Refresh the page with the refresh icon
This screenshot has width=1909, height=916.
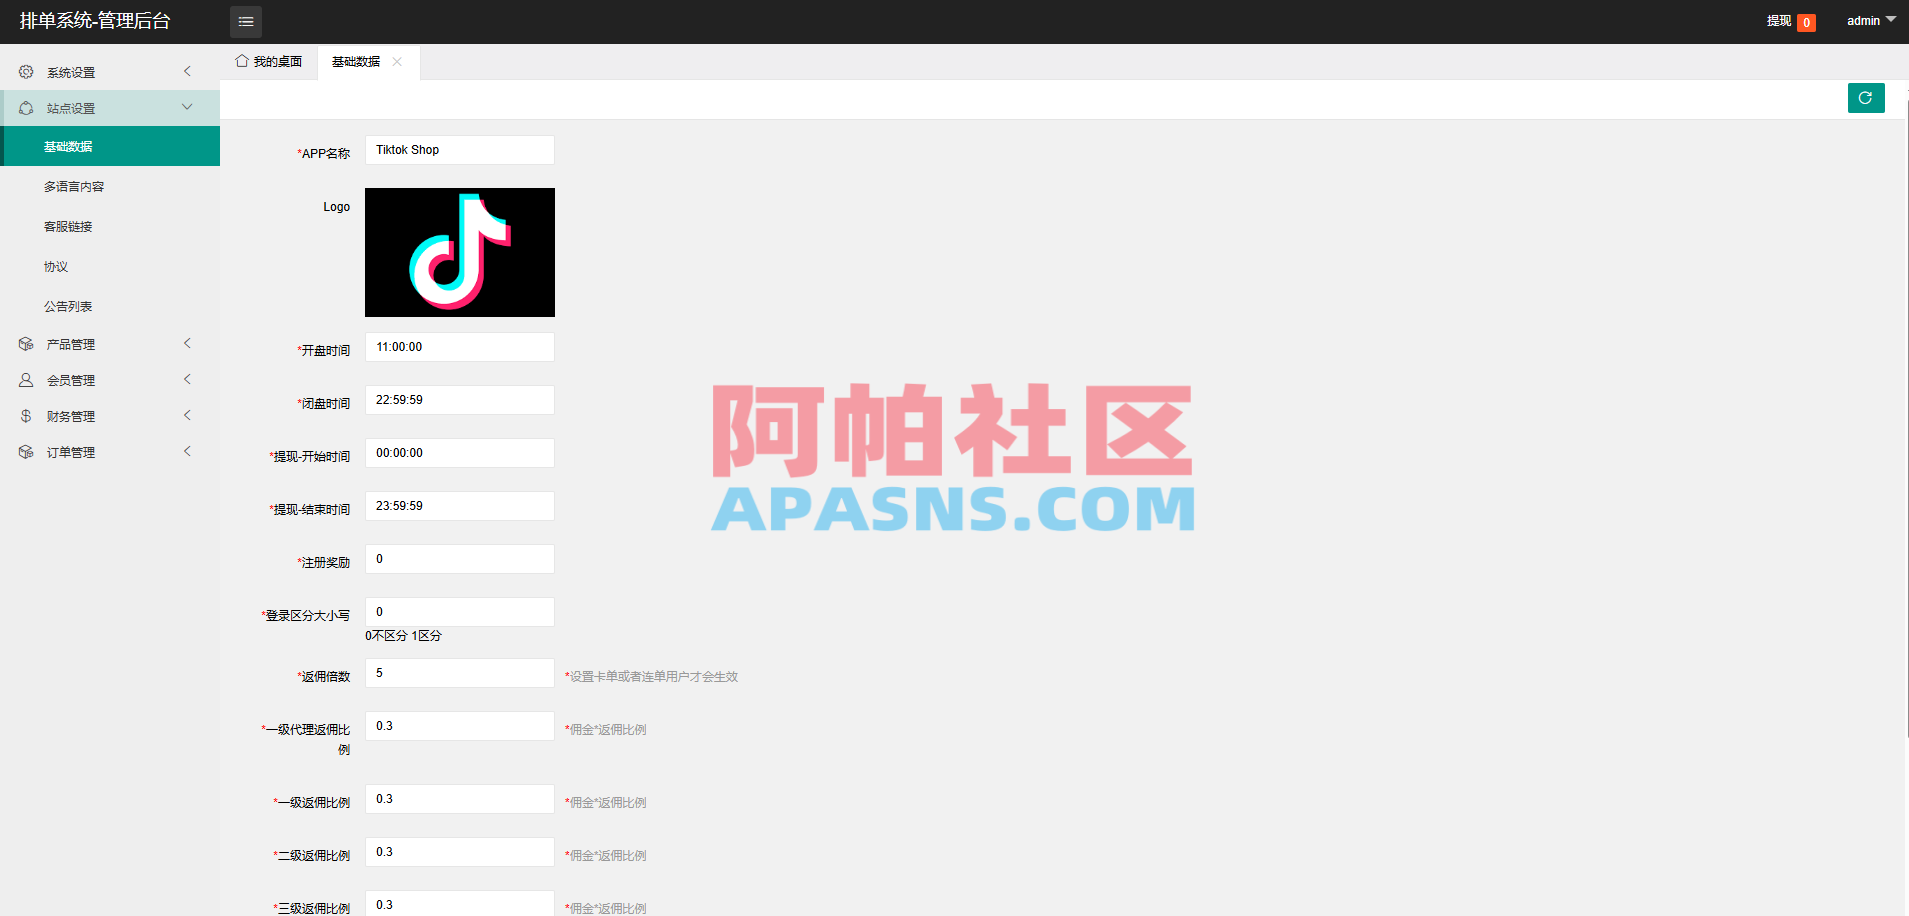1866,98
